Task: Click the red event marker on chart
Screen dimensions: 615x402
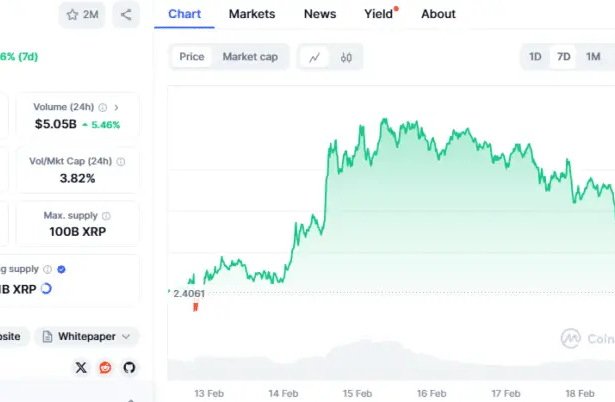Action: 195,307
